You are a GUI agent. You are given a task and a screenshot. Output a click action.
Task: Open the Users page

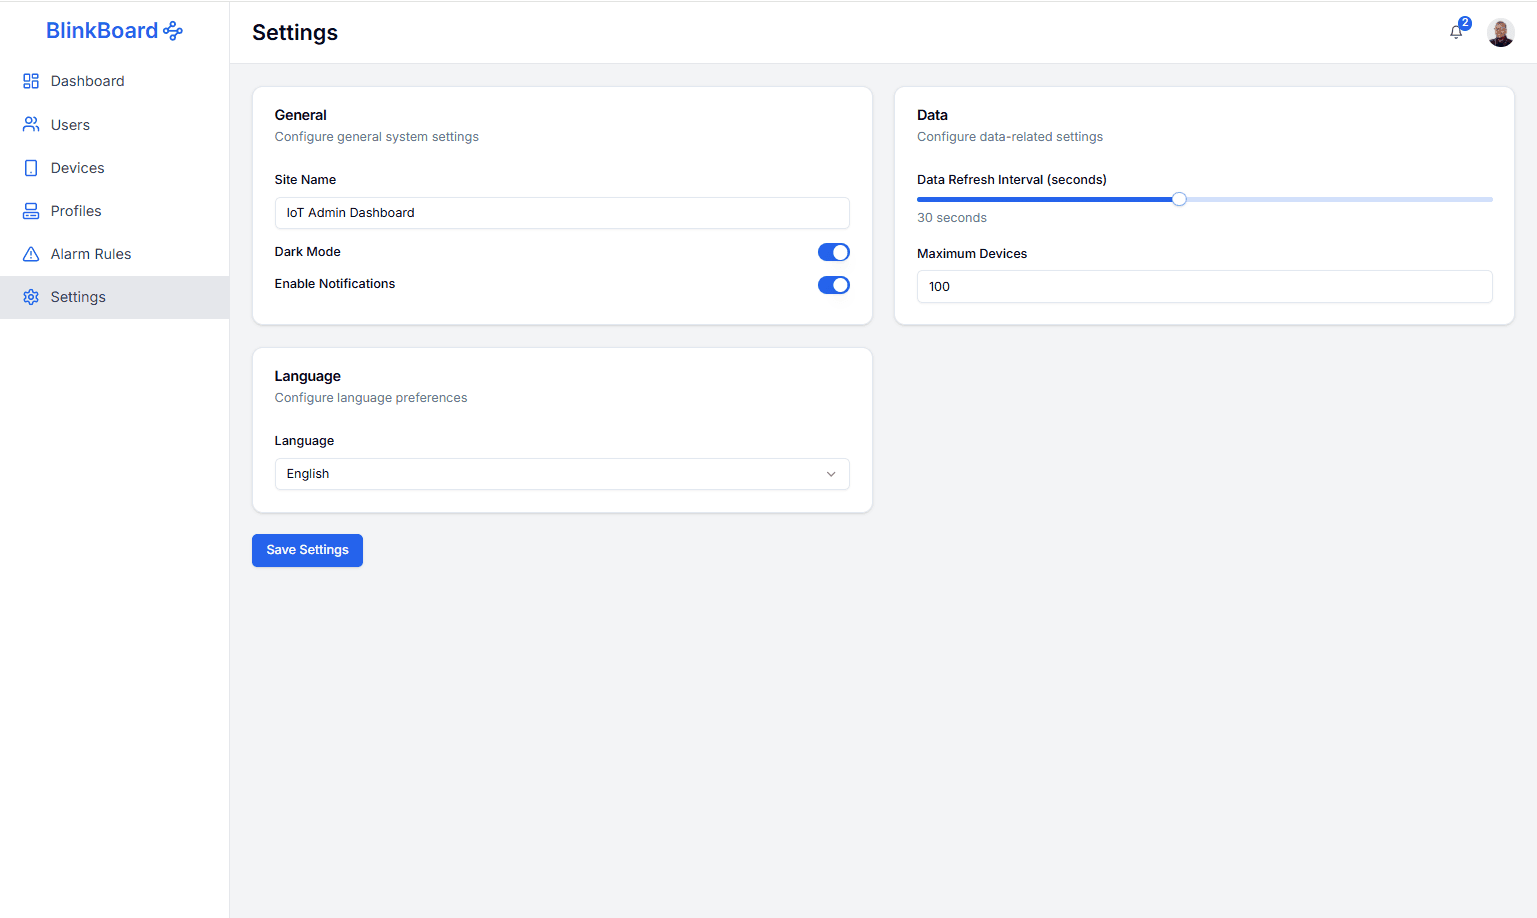point(115,125)
